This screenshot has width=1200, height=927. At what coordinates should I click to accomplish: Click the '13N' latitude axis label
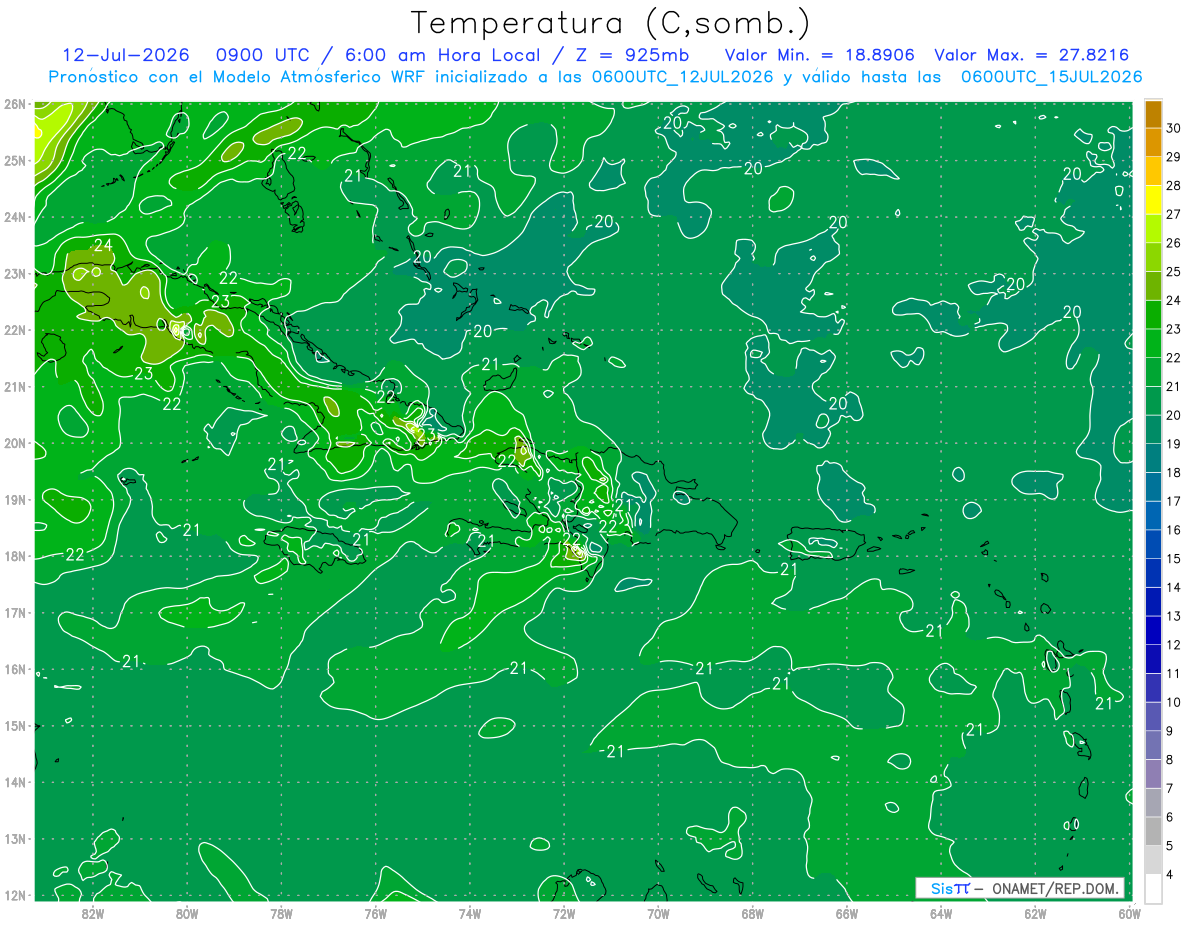(14, 839)
